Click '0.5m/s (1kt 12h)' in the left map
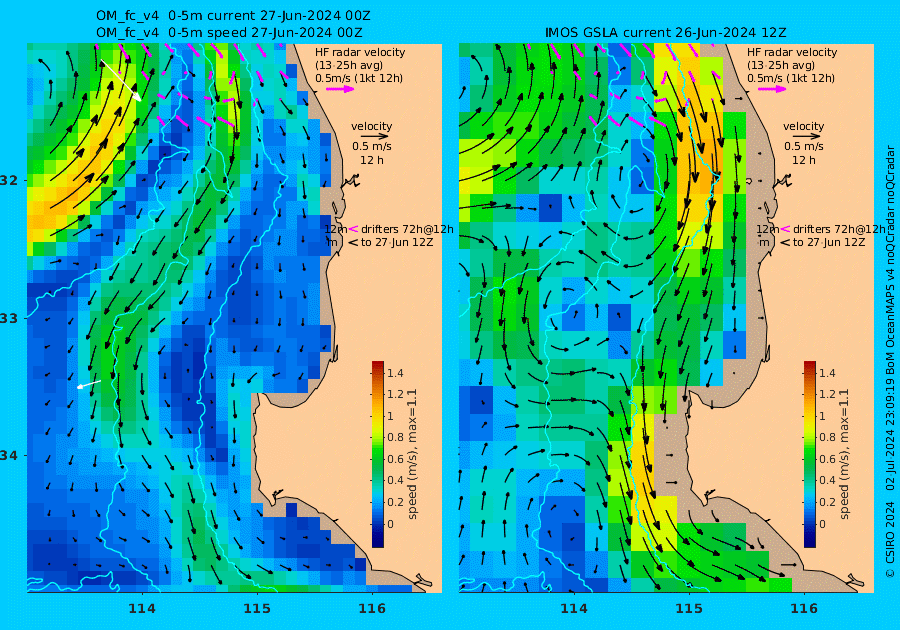This screenshot has width=900, height=630. [x=359, y=78]
